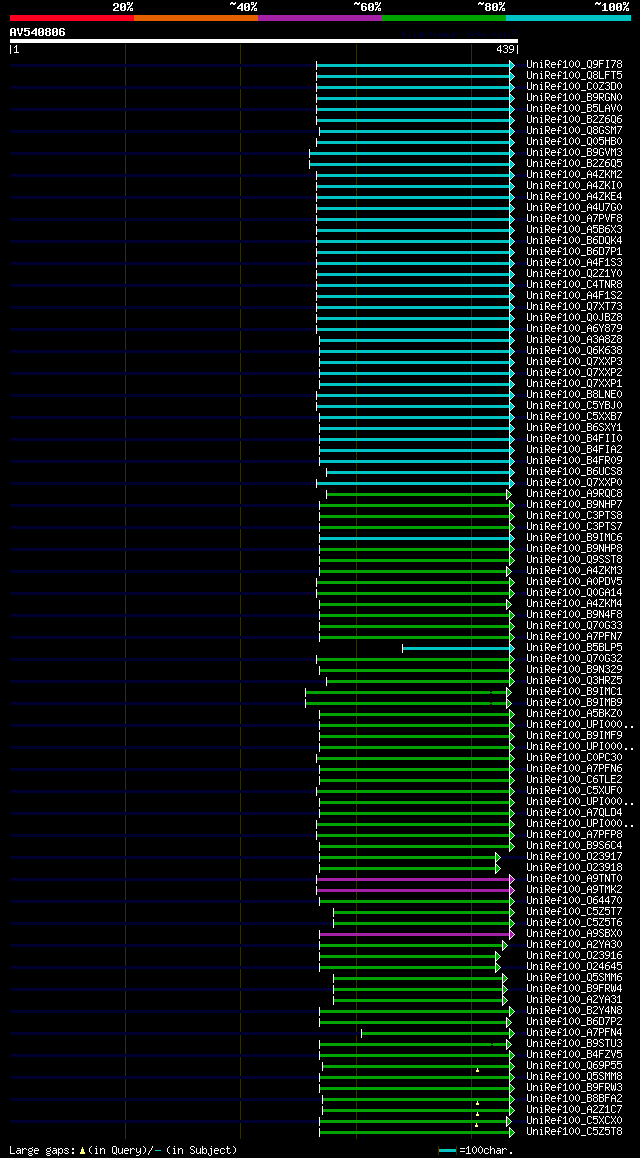Select the UniRef100_Q70G33 label

click(574, 626)
